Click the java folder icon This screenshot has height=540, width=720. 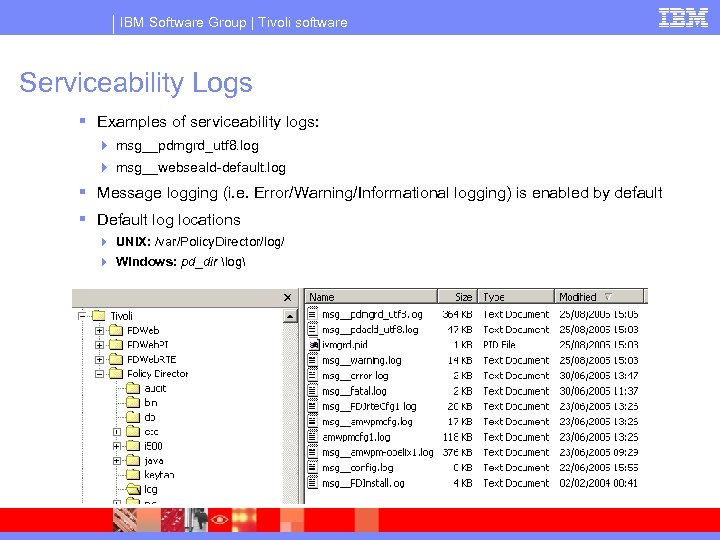(133, 460)
